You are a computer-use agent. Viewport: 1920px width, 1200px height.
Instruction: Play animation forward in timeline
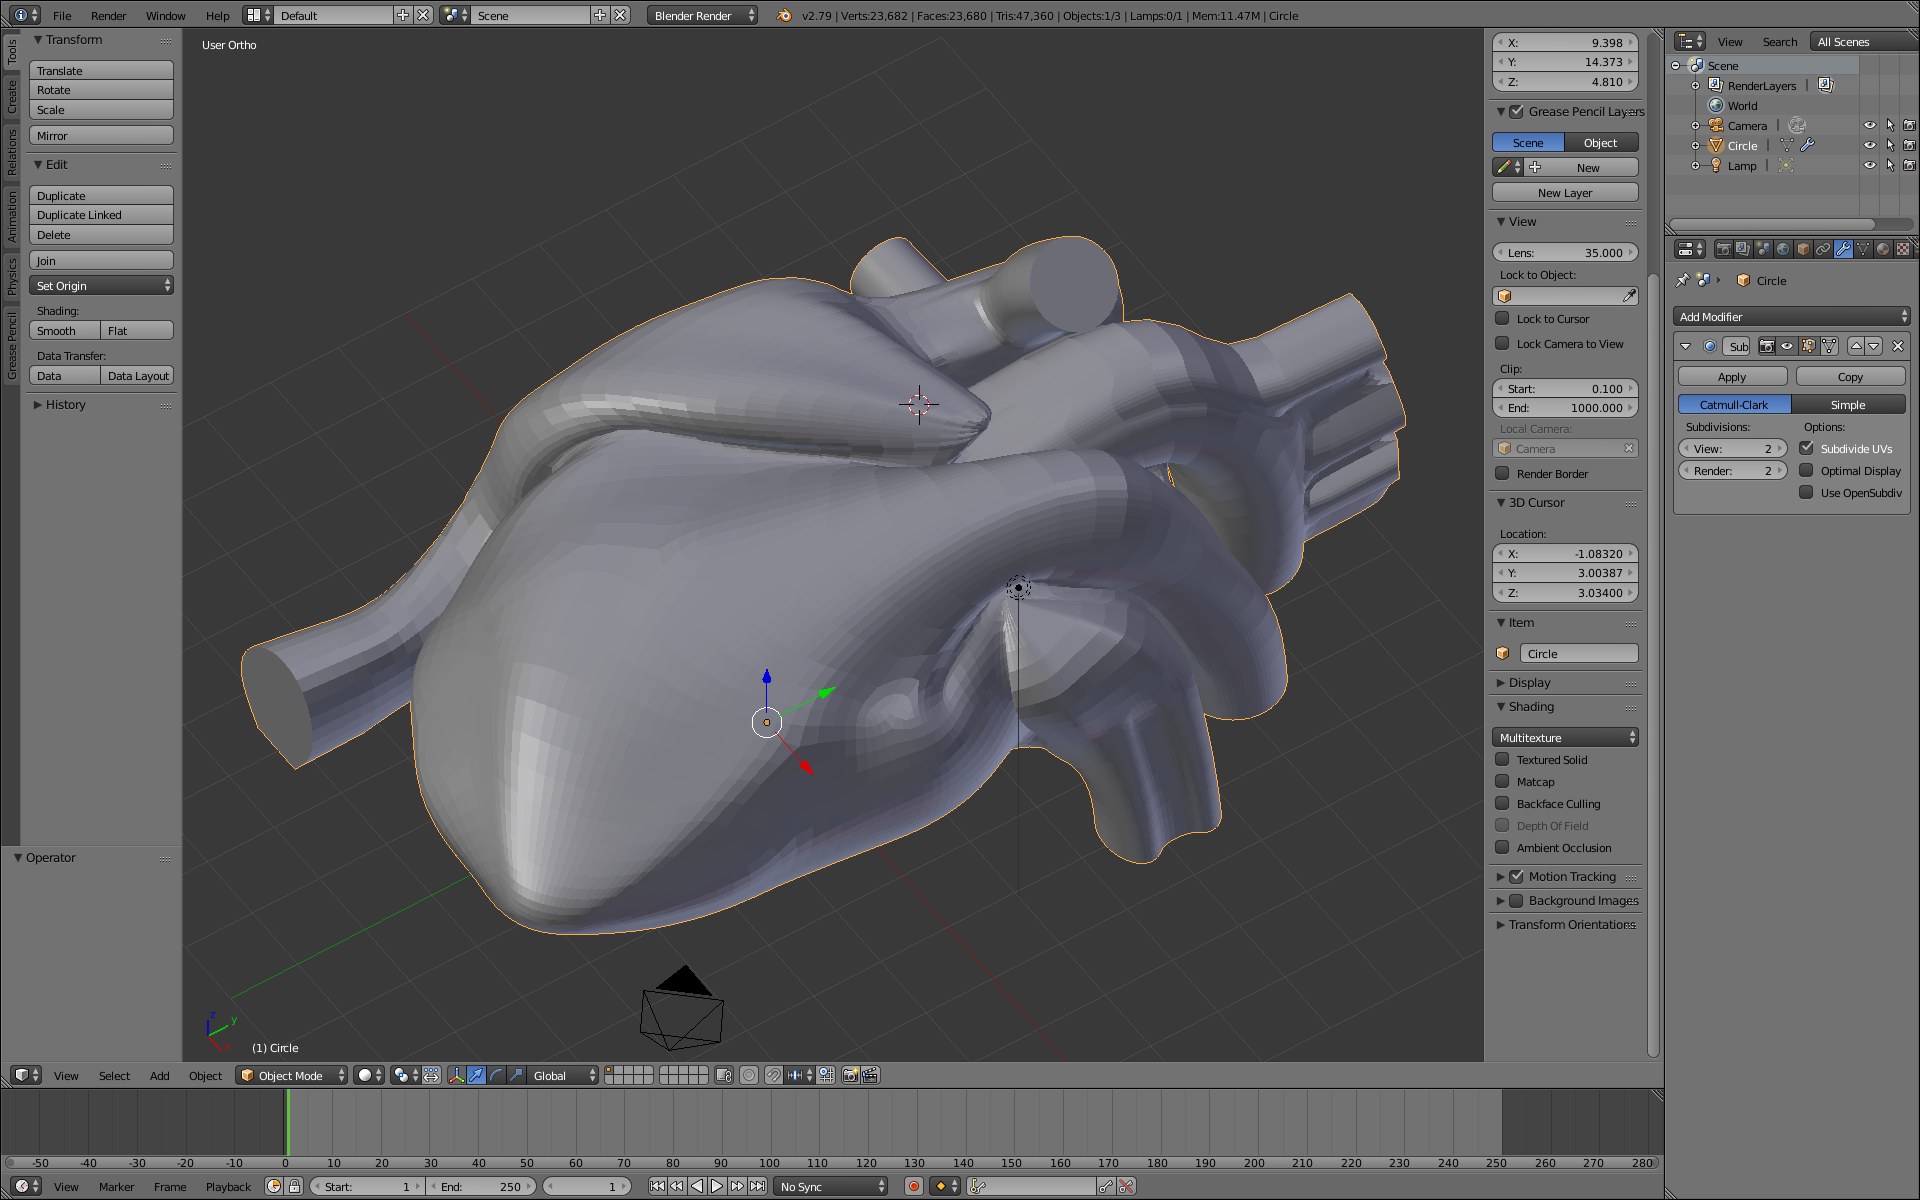[717, 1186]
